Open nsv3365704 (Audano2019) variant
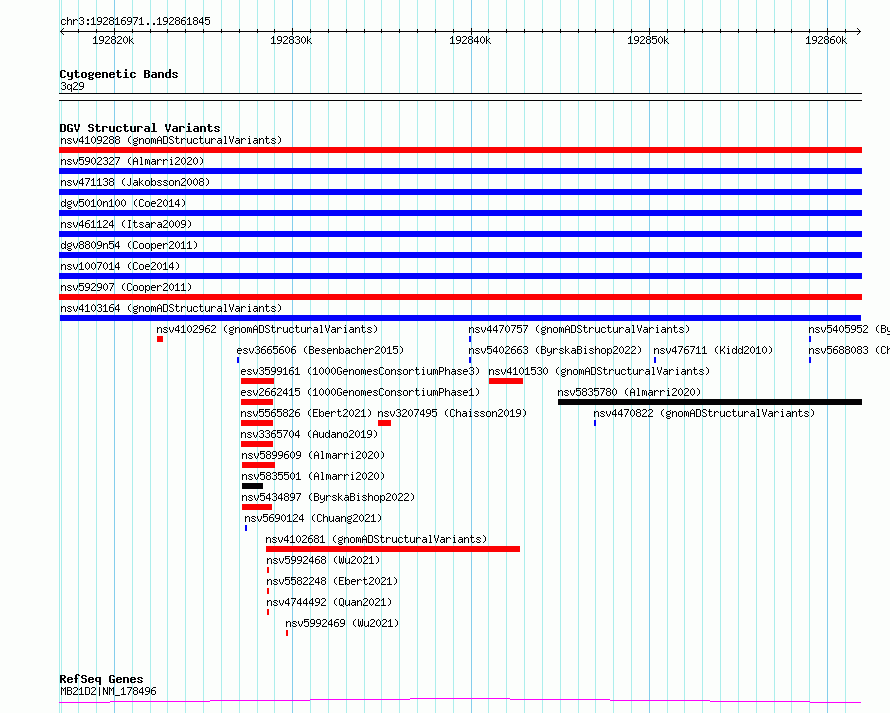The height and width of the screenshot is (713, 890). click(x=309, y=434)
